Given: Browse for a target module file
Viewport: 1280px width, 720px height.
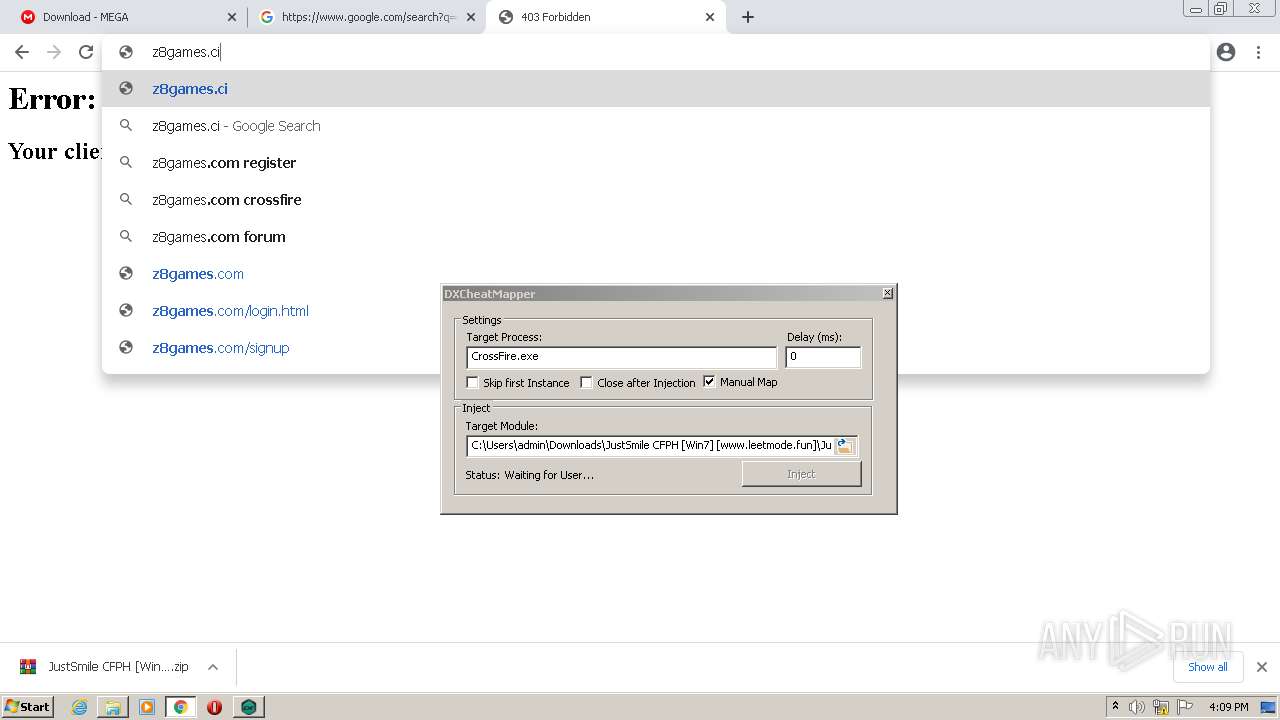Looking at the screenshot, I should click(x=845, y=446).
